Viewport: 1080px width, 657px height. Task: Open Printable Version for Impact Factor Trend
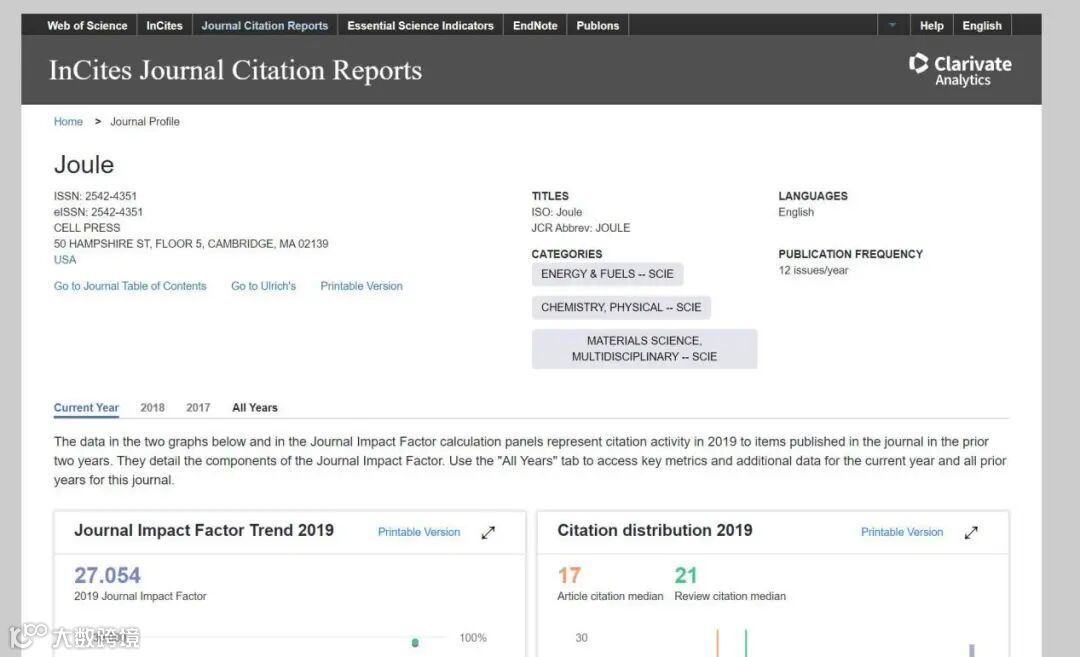pyautogui.click(x=419, y=532)
